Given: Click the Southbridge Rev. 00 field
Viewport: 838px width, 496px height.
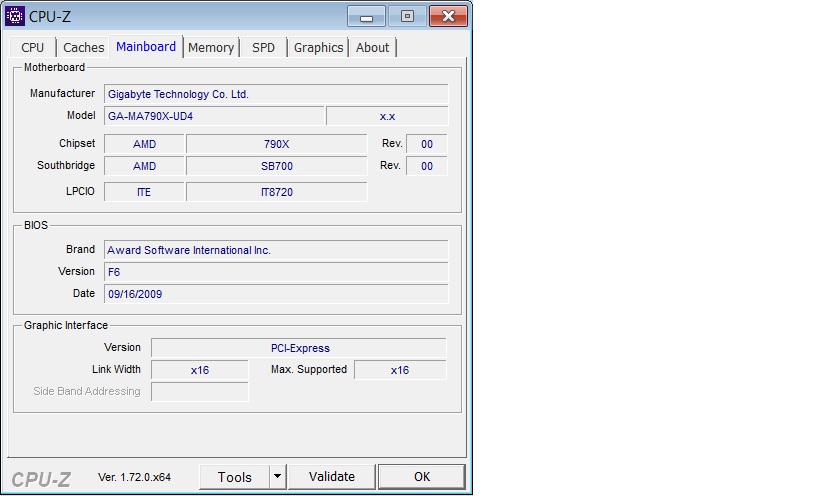Looking at the screenshot, I should [x=426, y=166].
